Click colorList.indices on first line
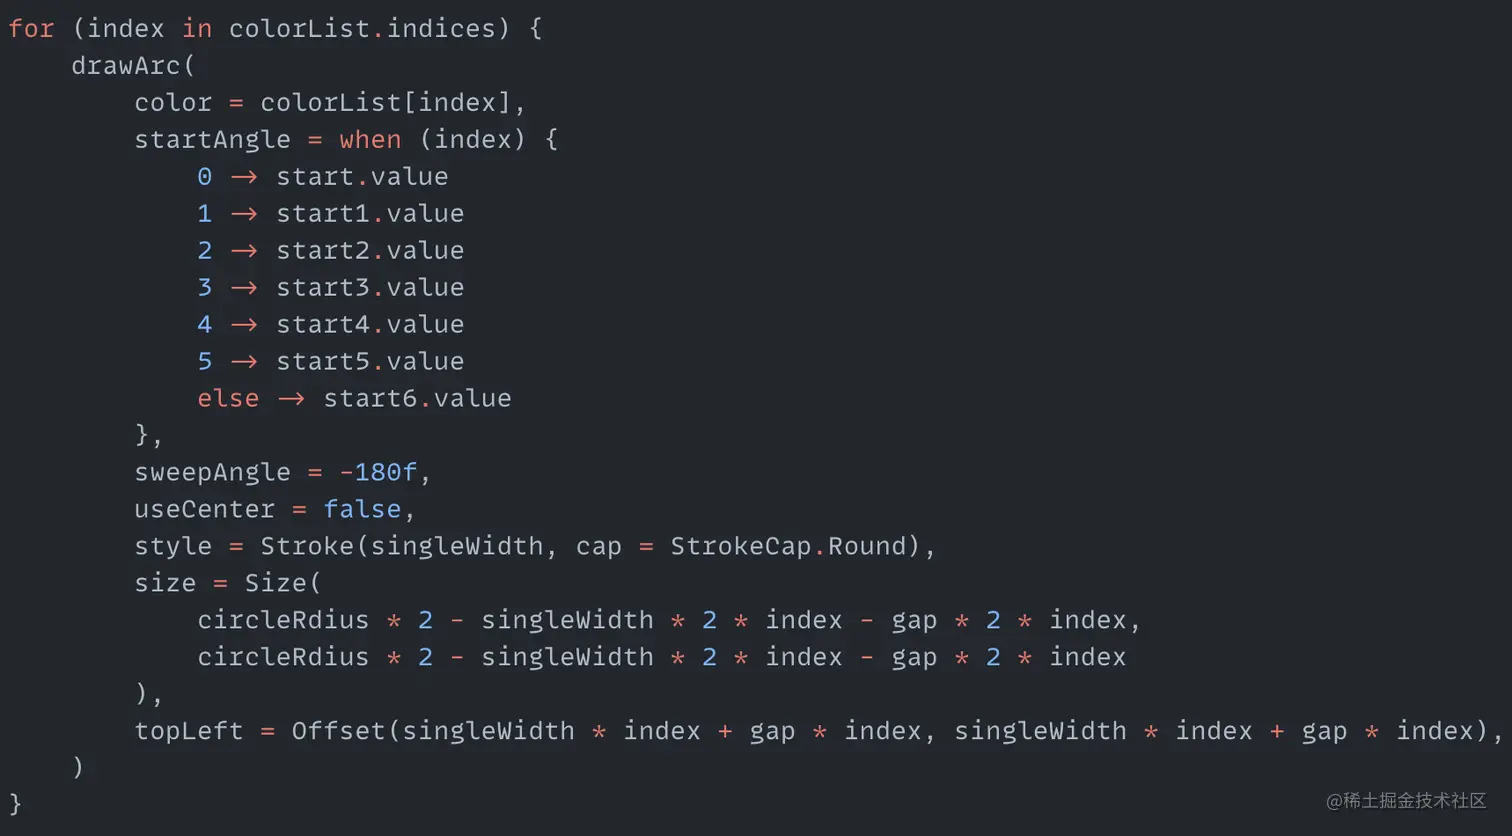This screenshot has height=836, width=1512. 362,29
